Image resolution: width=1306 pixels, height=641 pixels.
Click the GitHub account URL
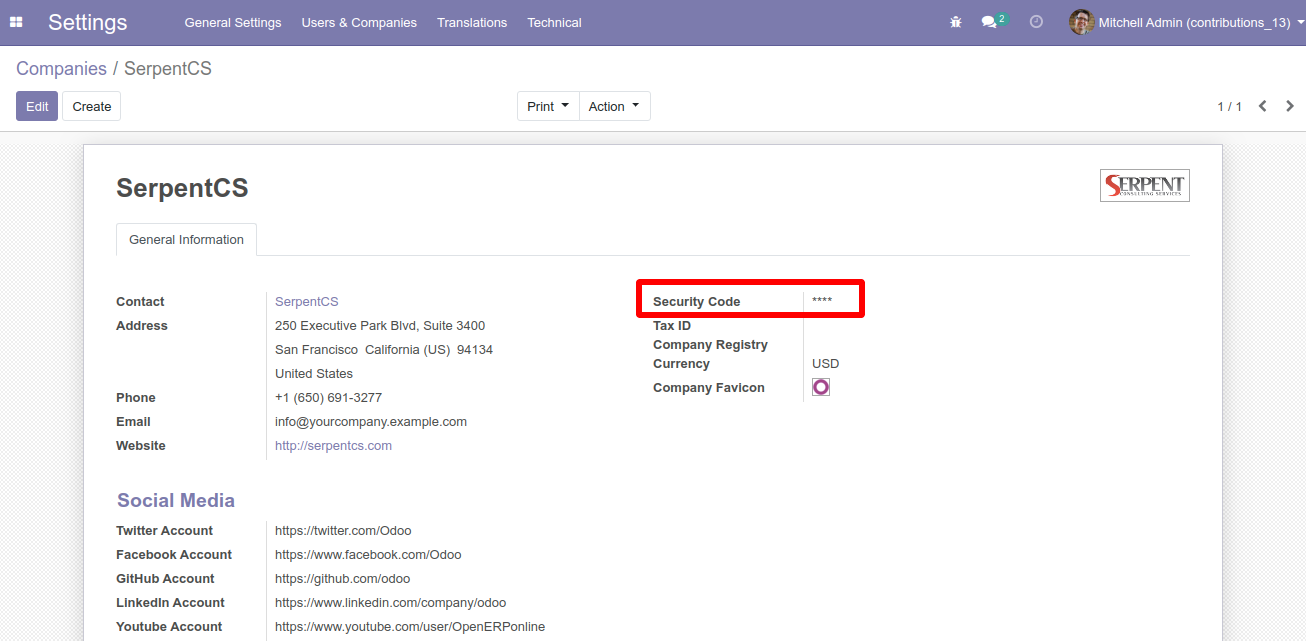342,579
